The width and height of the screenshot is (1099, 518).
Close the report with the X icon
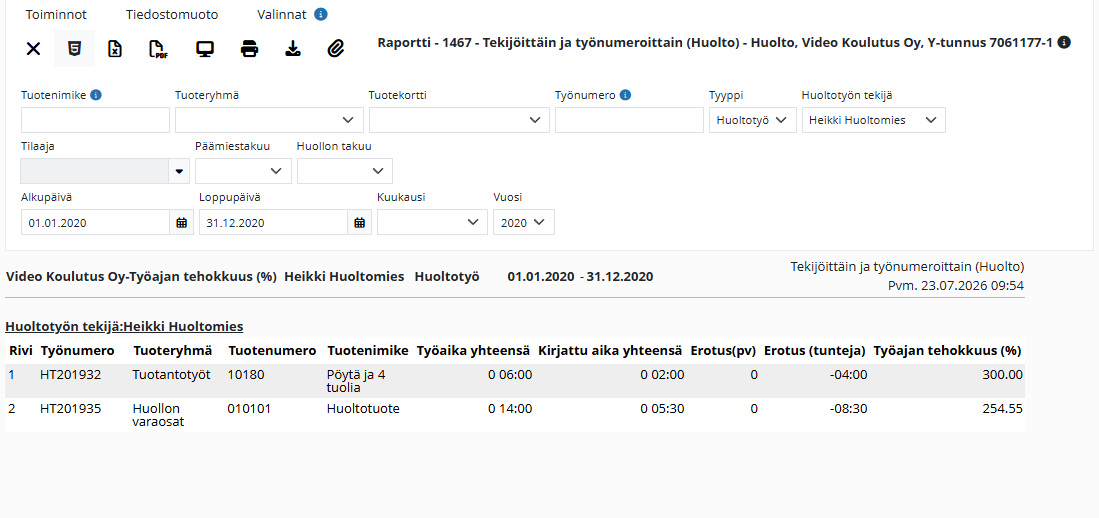pyautogui.click(x=33, y=49)
